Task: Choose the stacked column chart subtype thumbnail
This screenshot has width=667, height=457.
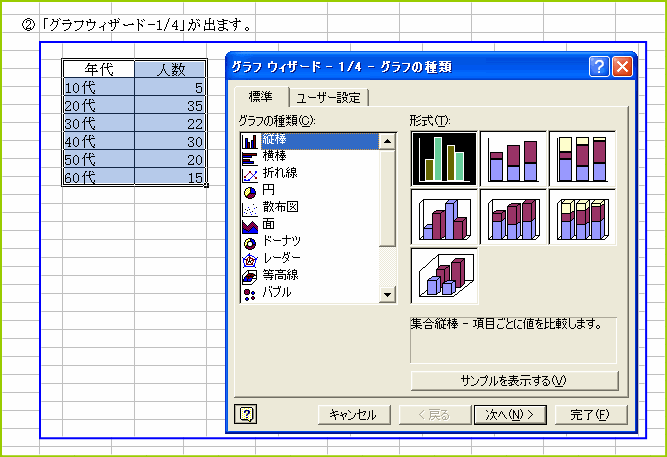Action: point(513,159)
